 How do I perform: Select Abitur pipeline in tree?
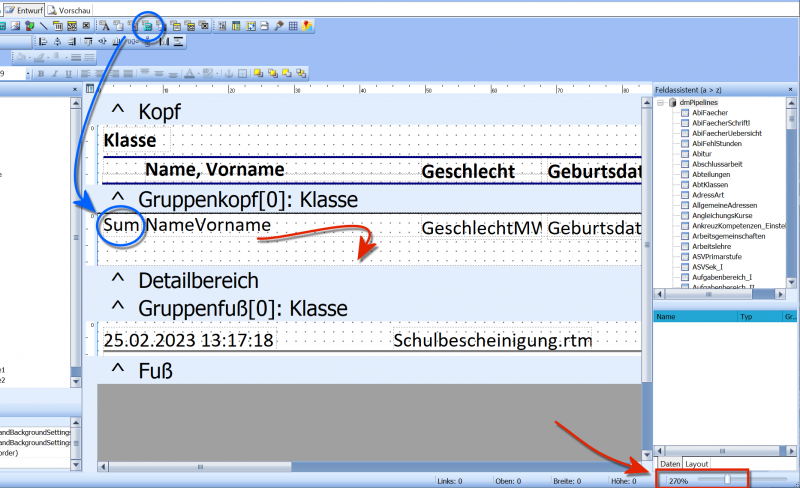pos(702,154)
